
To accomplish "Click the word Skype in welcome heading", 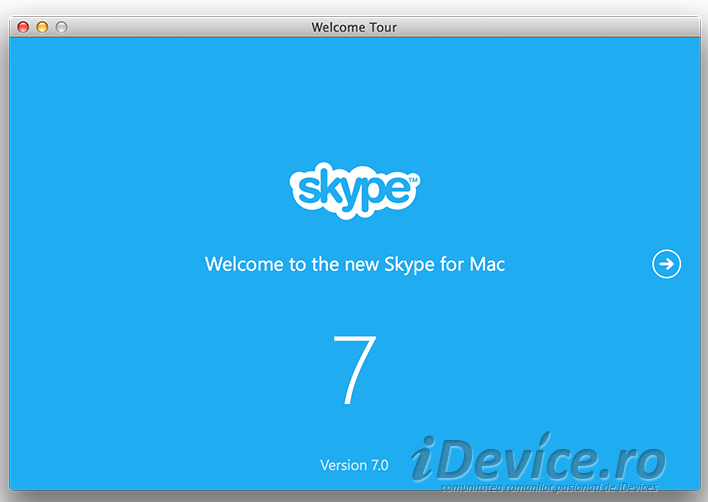I will click(410, 264).
